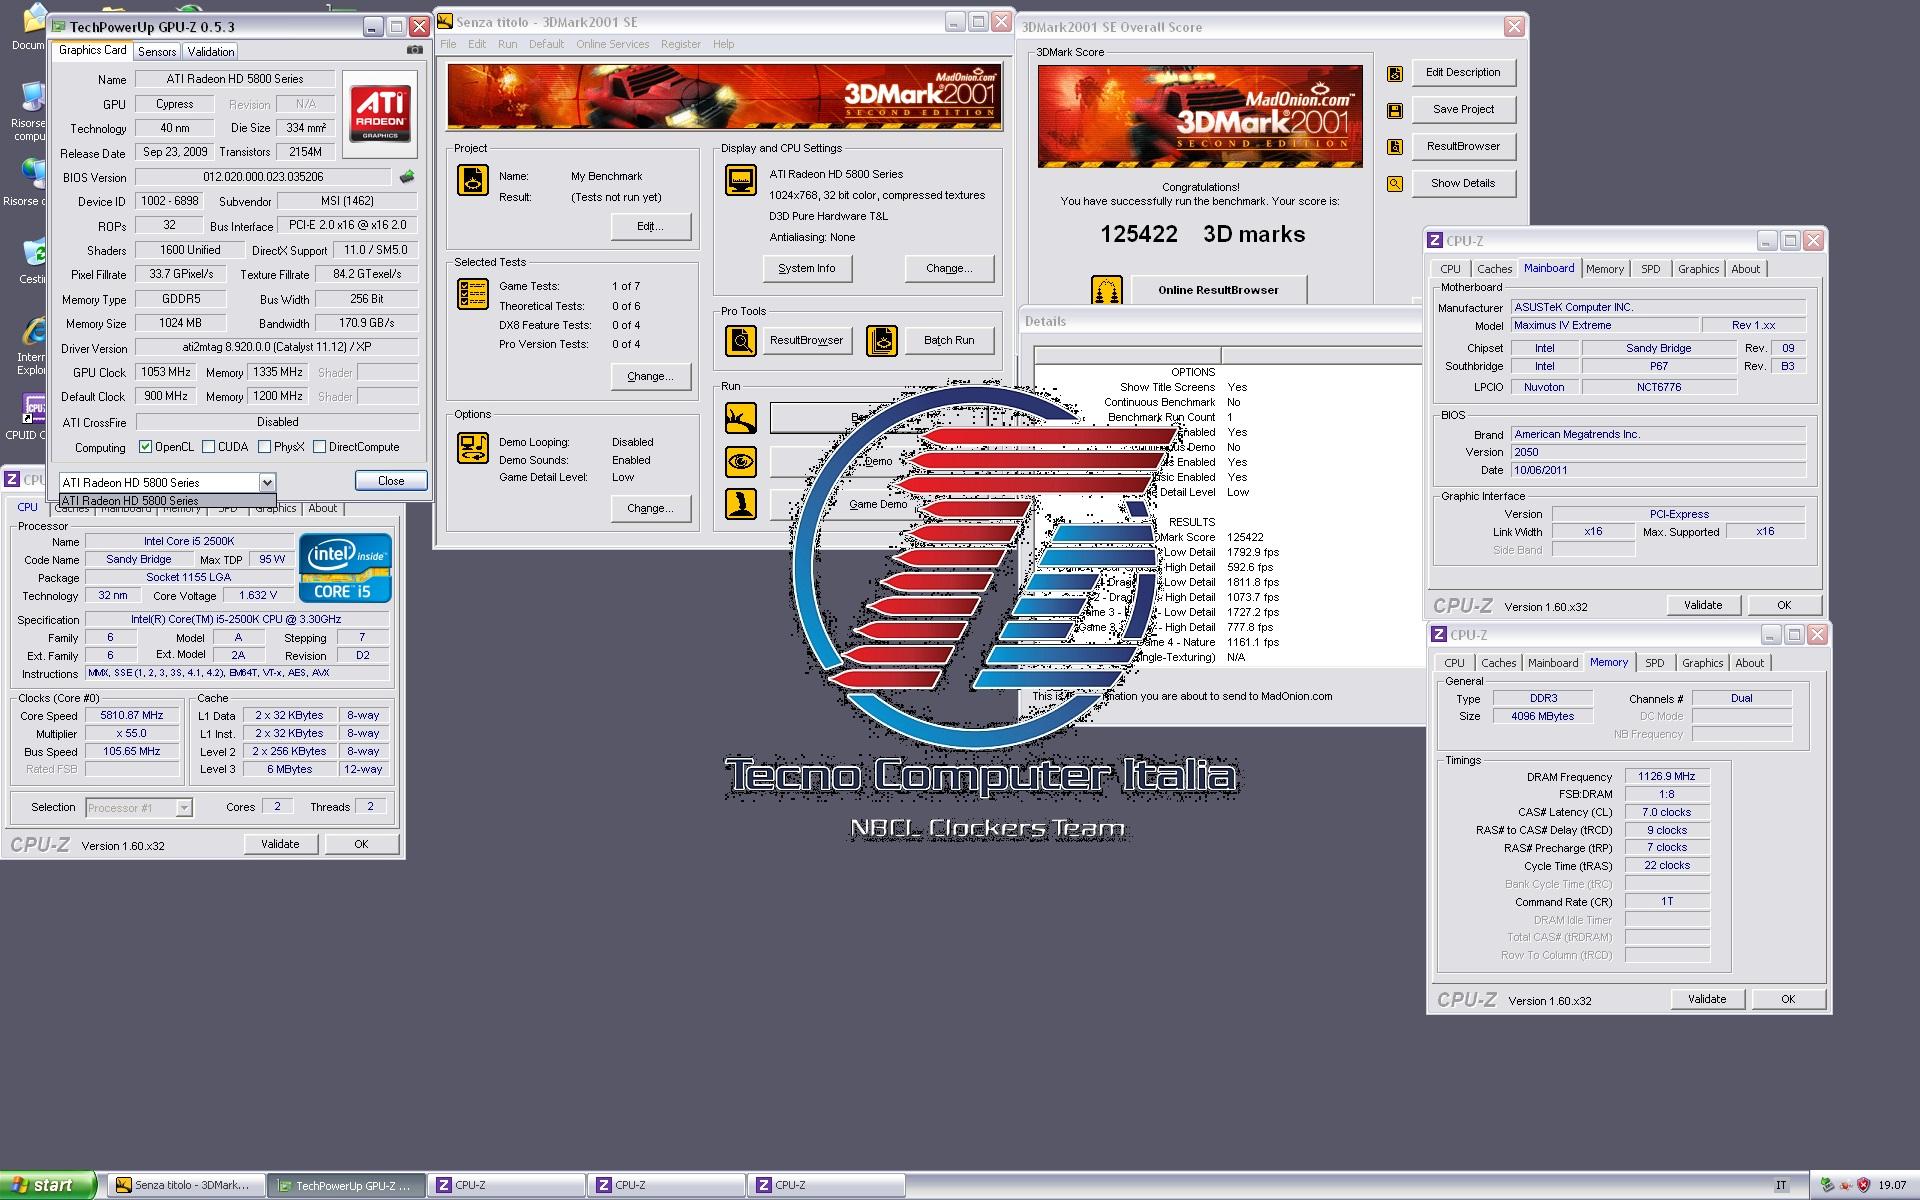
Task: Click the Show Details button
Action: point(1463,183)
